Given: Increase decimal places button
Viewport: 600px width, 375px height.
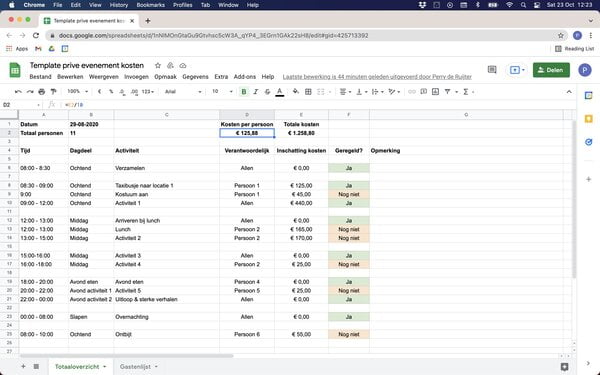Looking at the screenshot, I should (x=134, y=92).
